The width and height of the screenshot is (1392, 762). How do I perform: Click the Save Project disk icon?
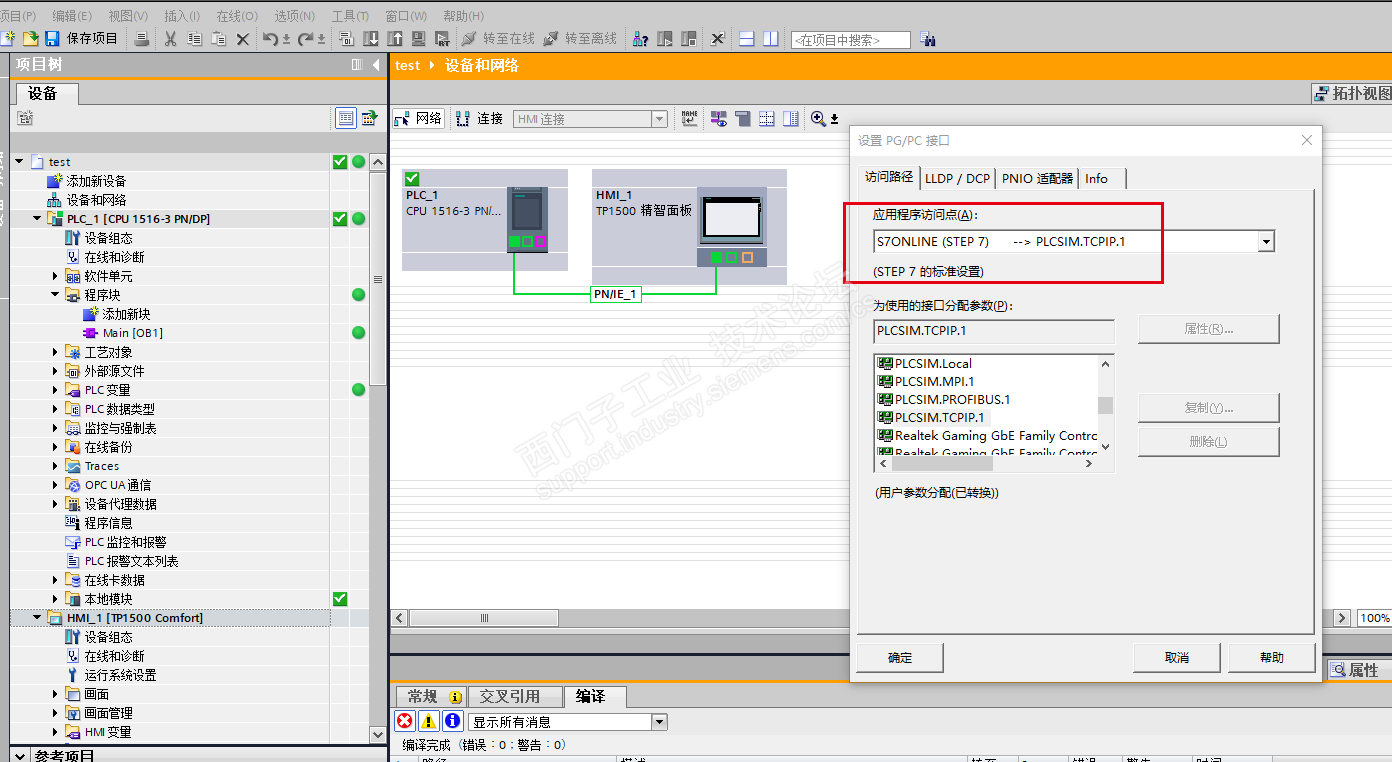pyautogui.click(x=52, y=39)
